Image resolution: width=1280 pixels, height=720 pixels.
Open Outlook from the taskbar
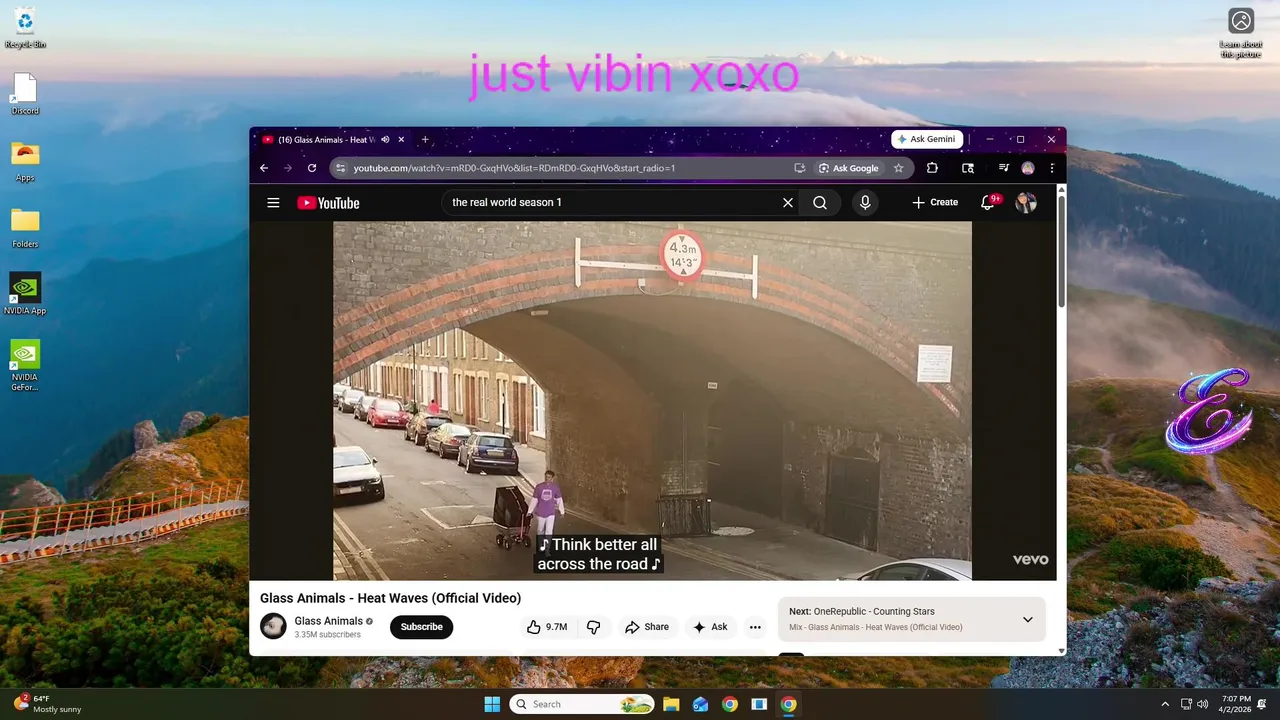click(x=700, y=704)
